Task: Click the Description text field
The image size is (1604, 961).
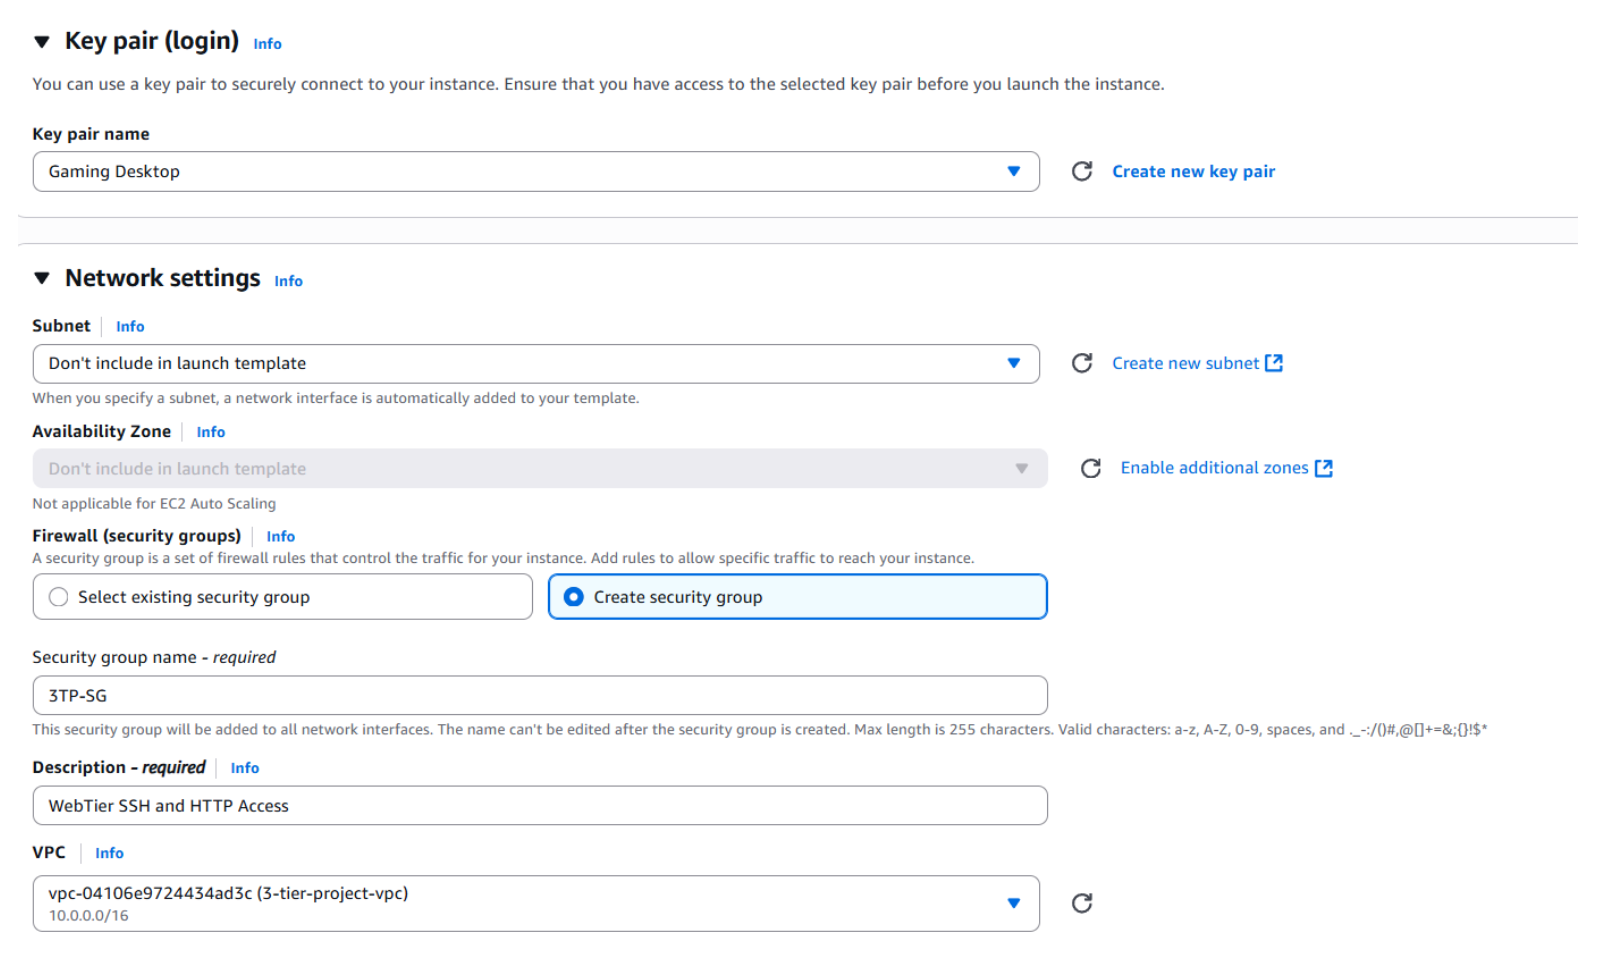Action: point(539,805)
